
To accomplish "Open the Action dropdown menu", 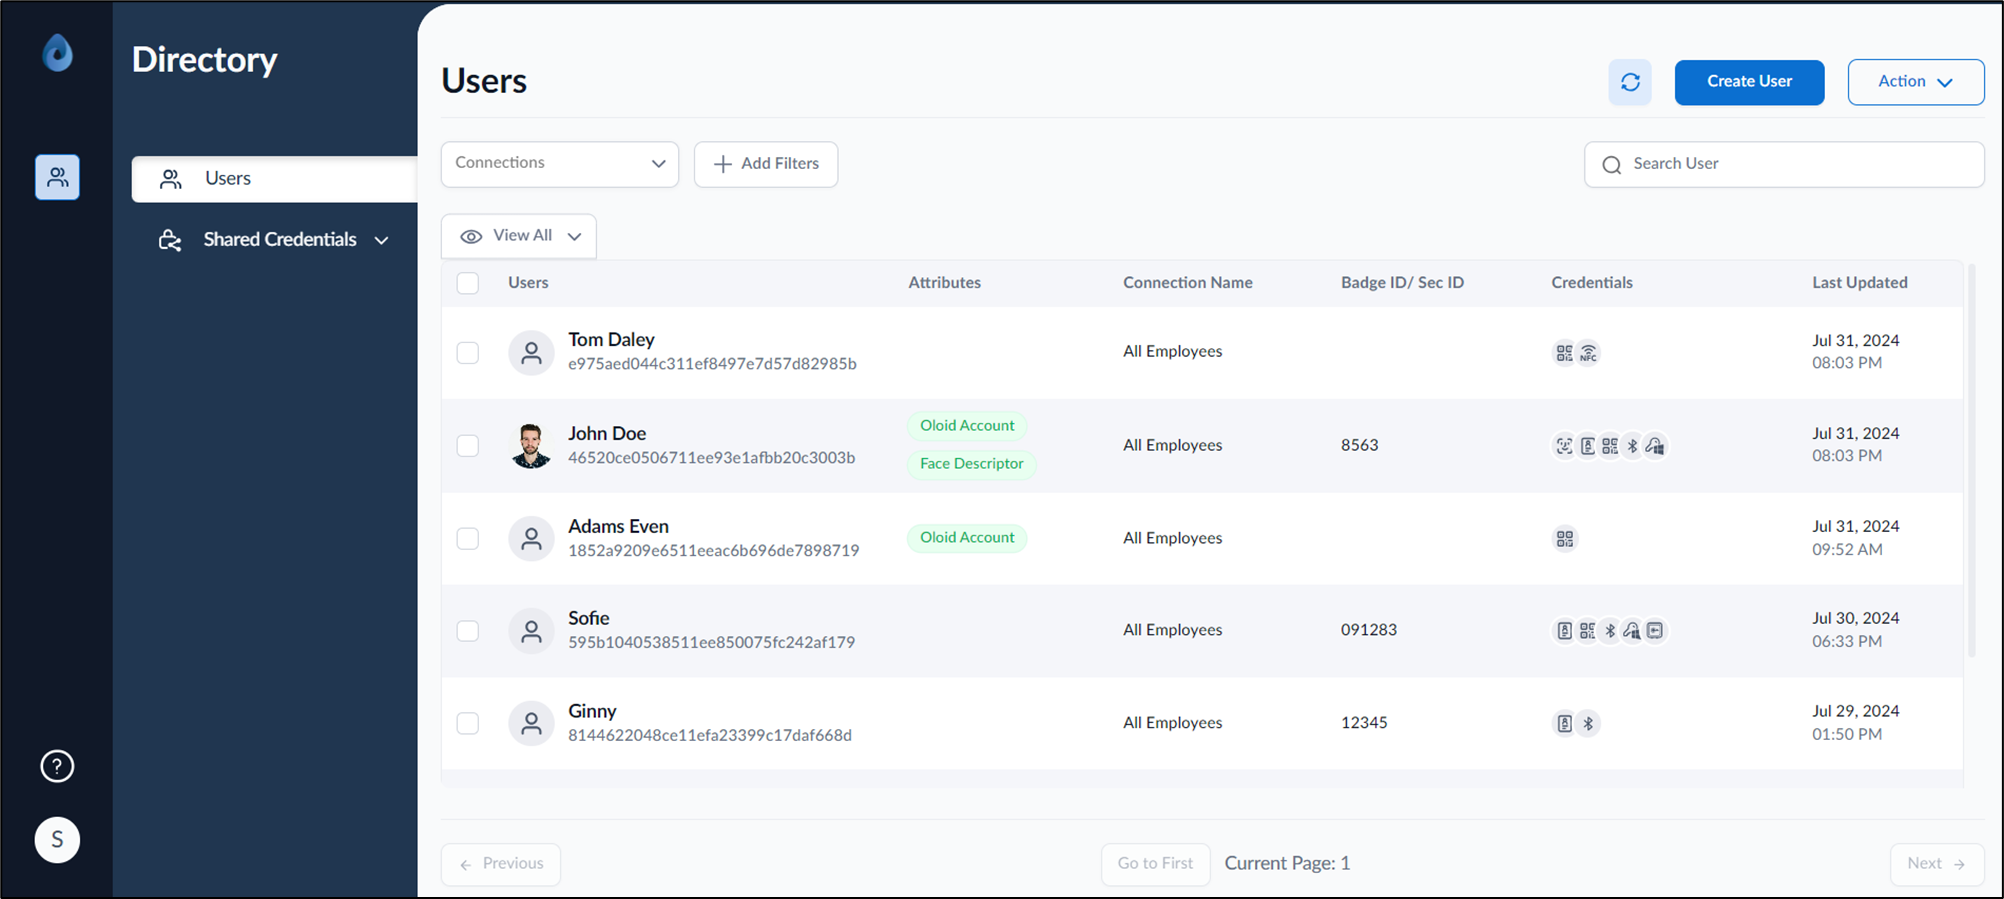I will [x=1915, y=82].
